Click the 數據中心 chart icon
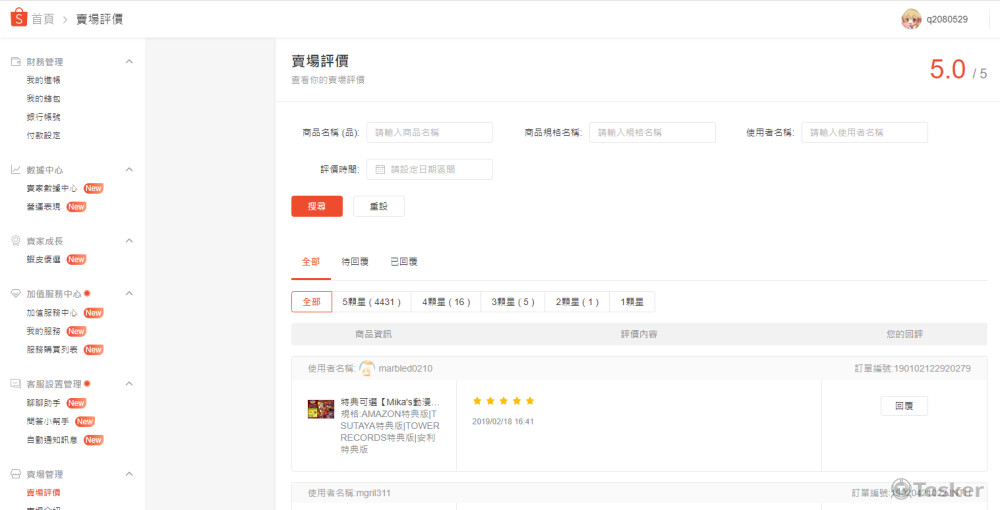 (16, 170)
